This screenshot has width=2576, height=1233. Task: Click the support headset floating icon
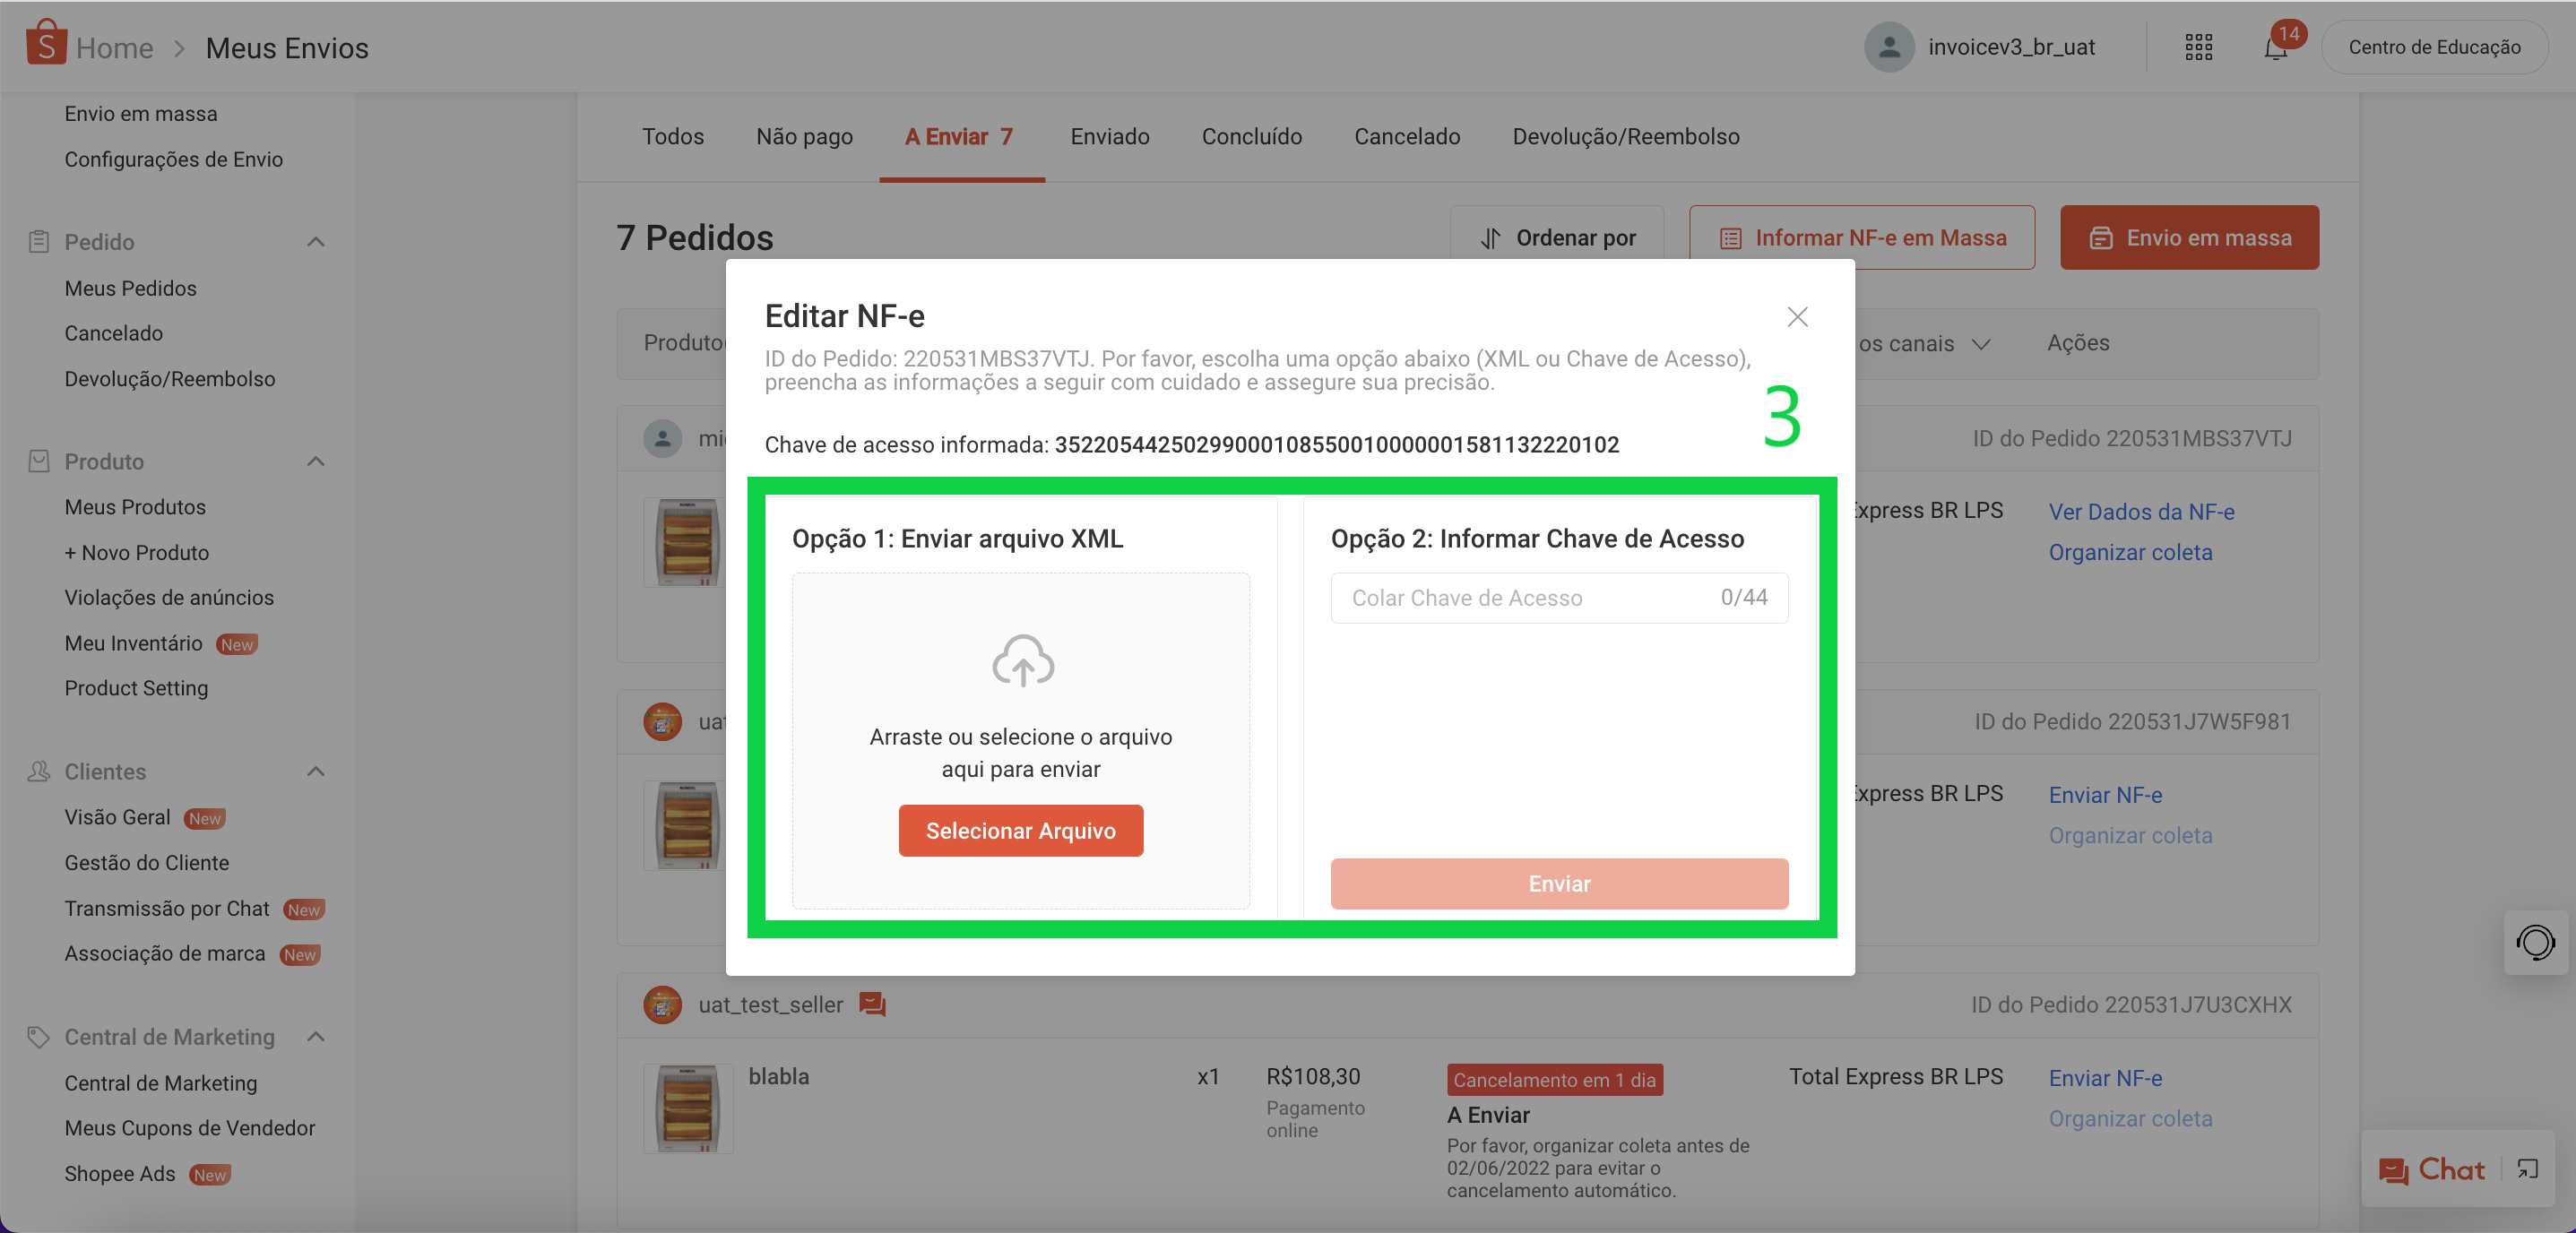click(2535, 942)
